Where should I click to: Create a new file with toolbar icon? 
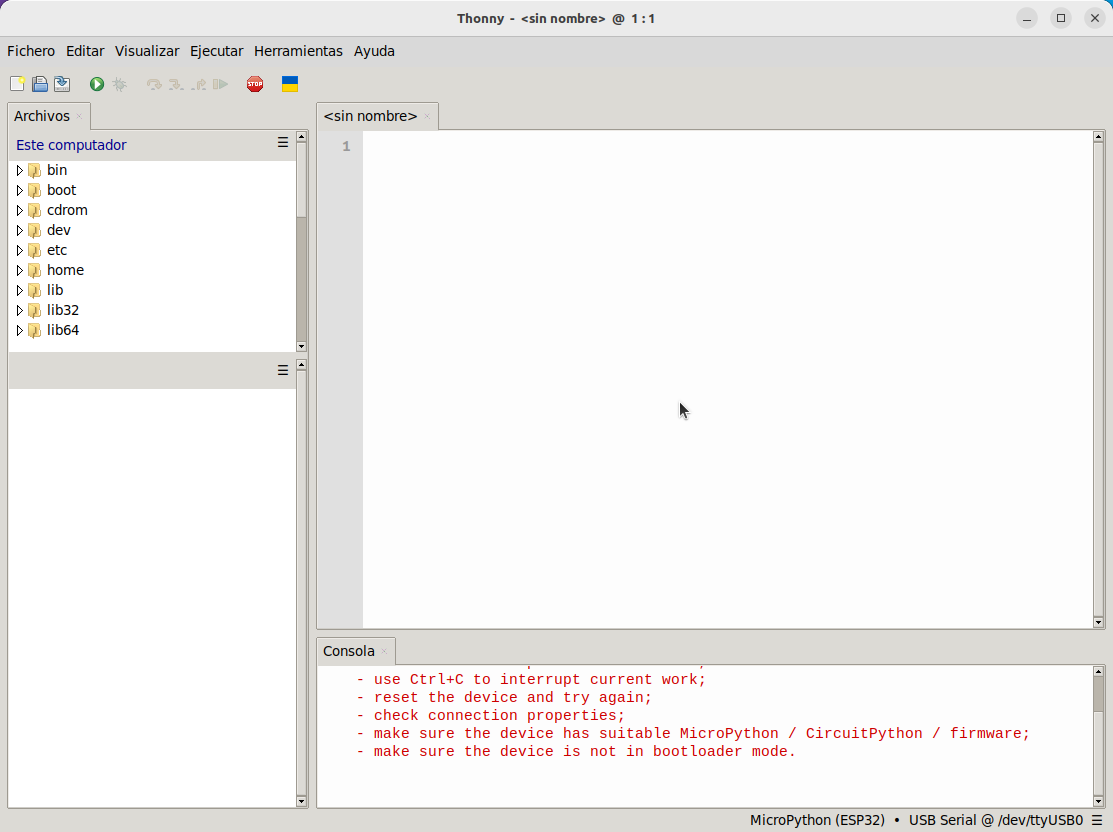click(x=17, y=84)
